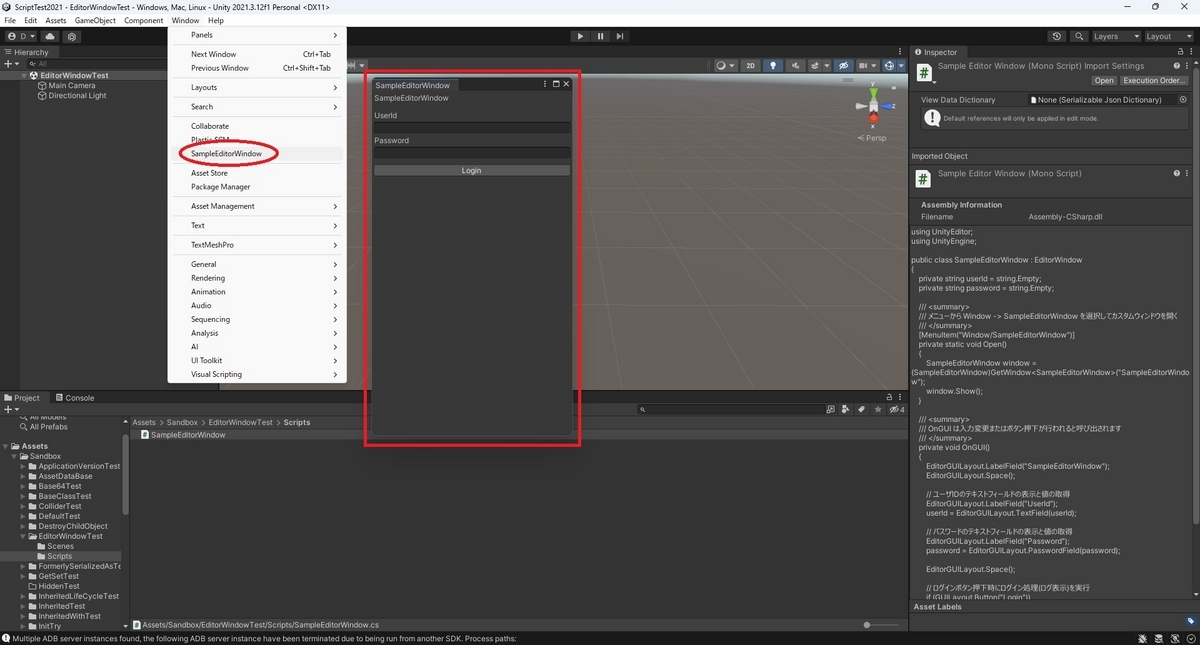Toggle scene lighting with the bulb icon

773,65
